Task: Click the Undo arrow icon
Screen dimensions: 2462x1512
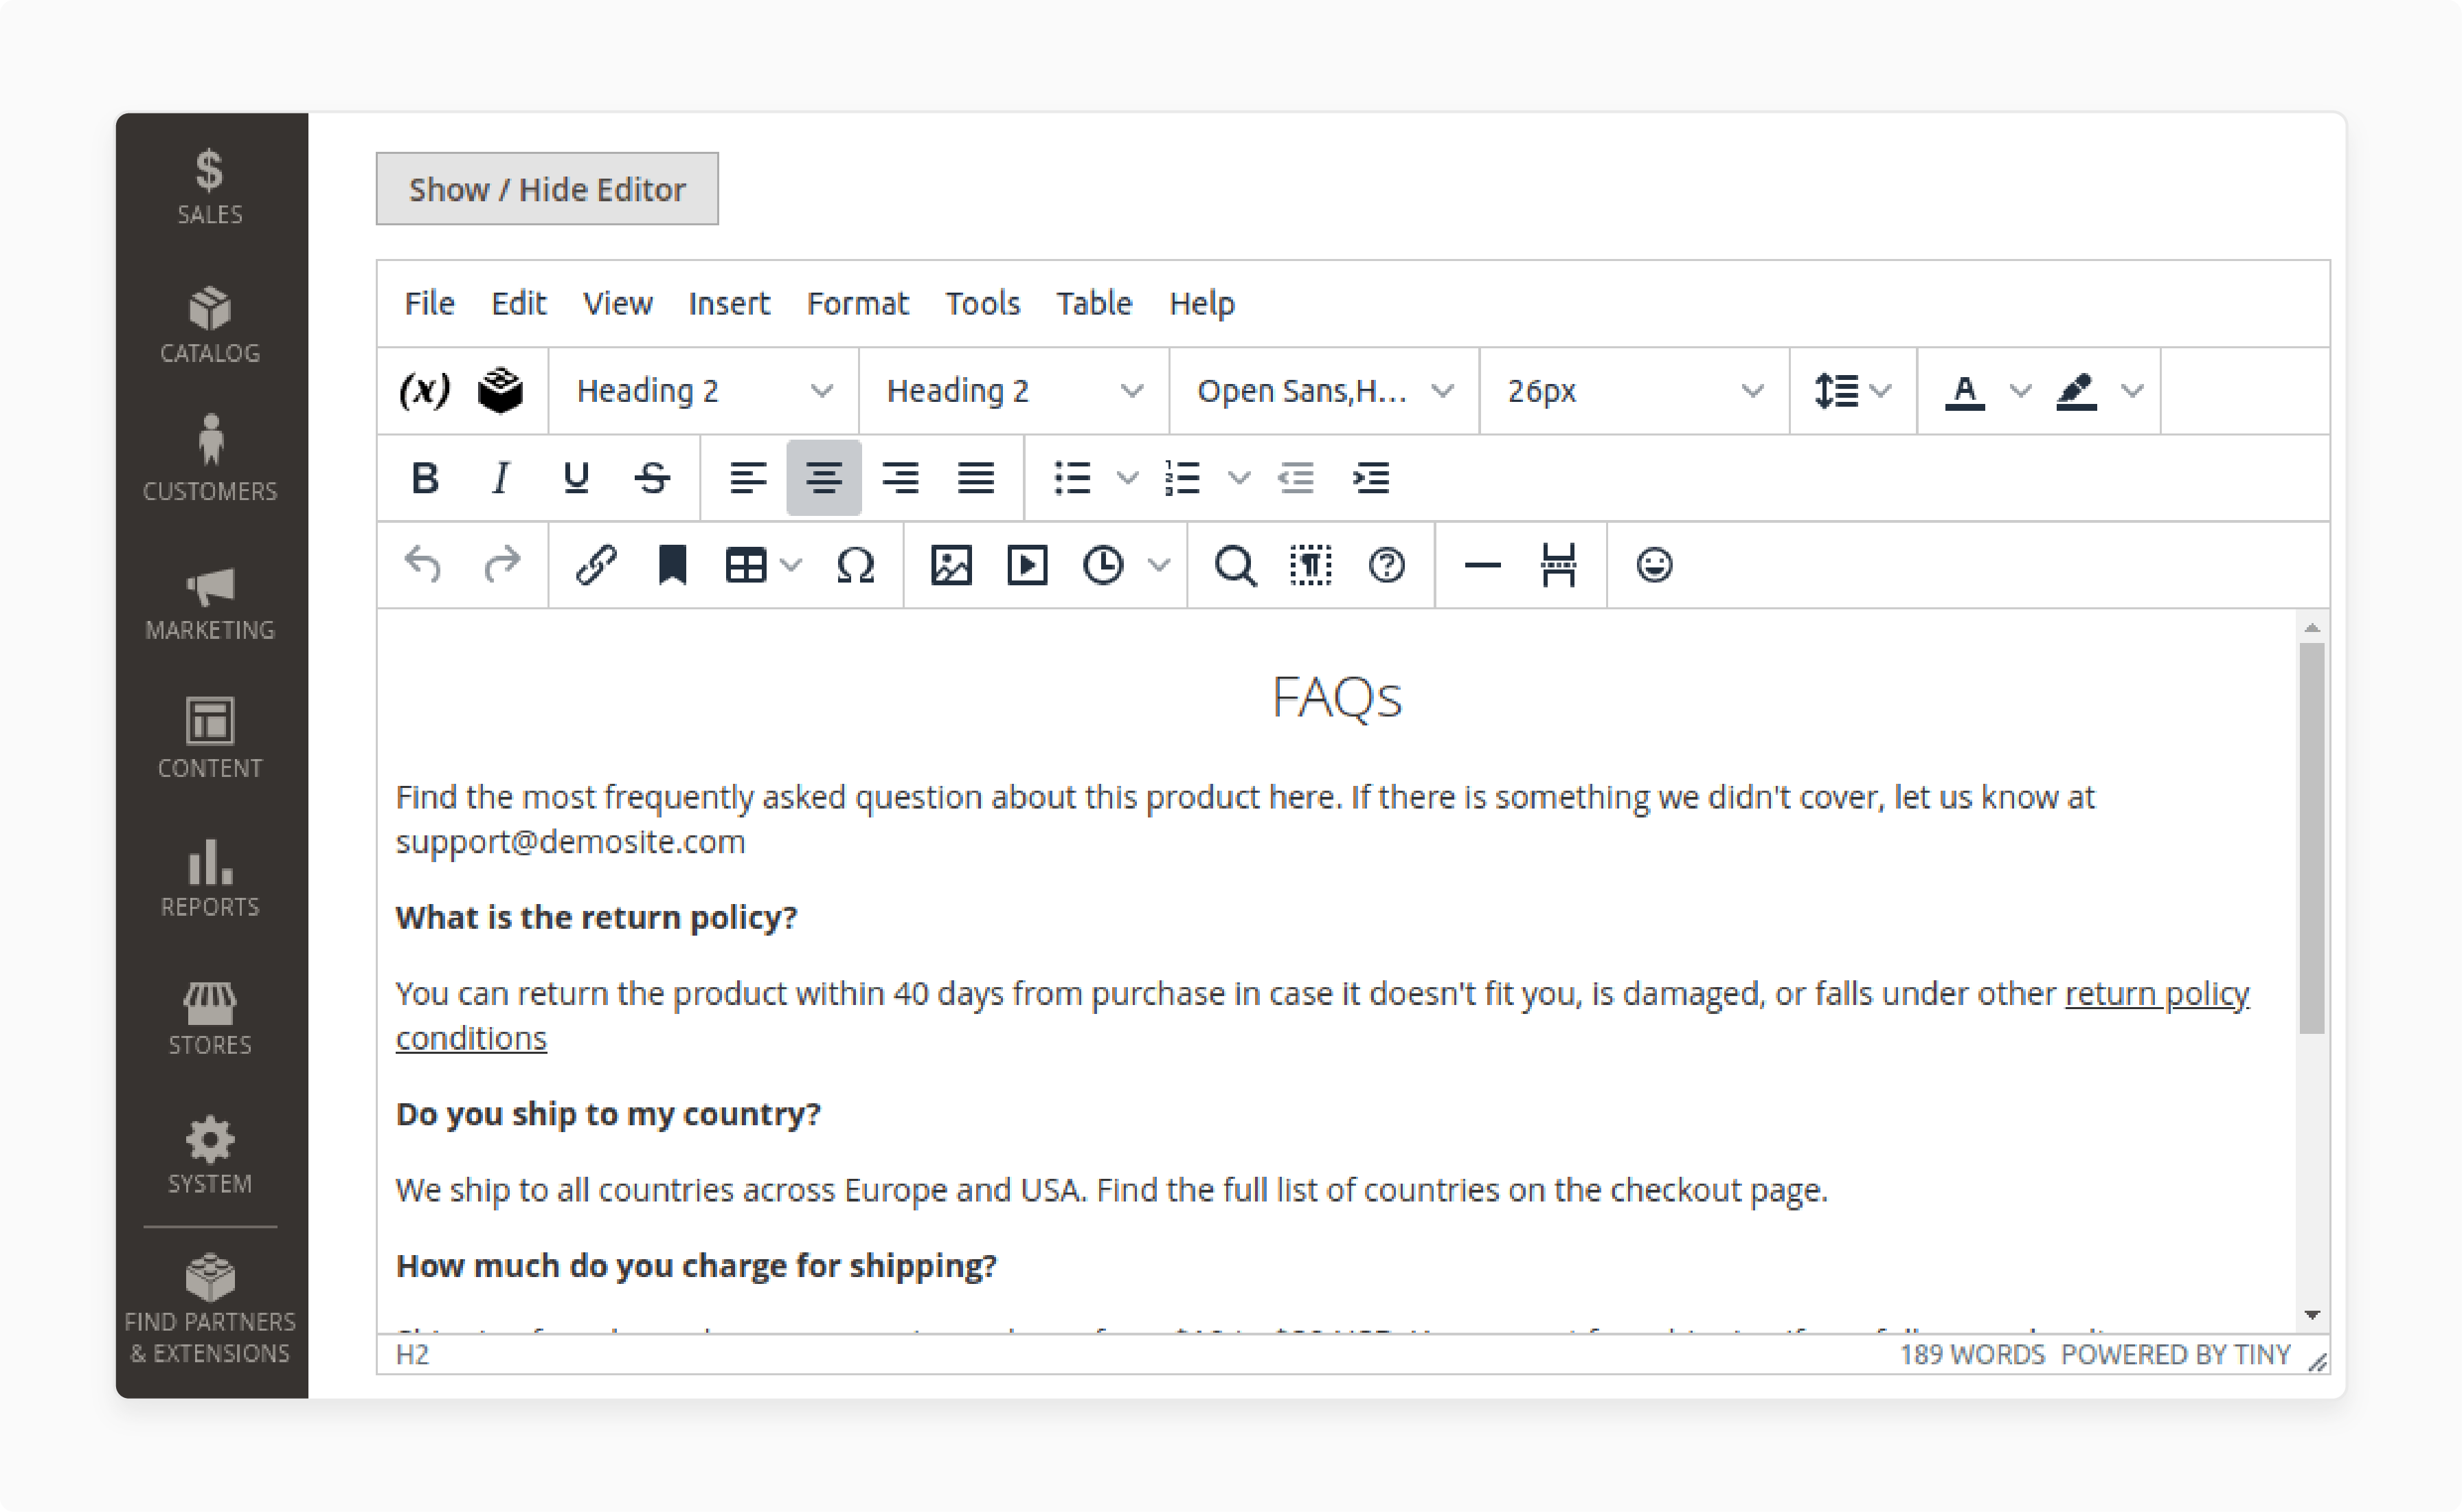Action: (424, 565)
